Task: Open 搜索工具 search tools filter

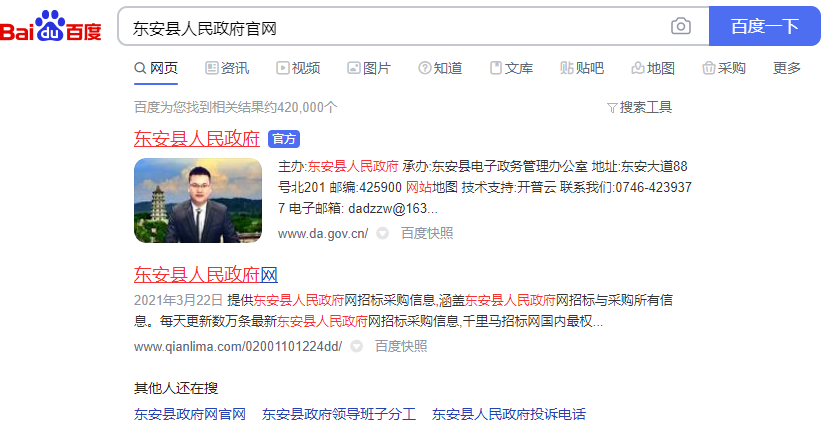Action: (x=639, y=108)
